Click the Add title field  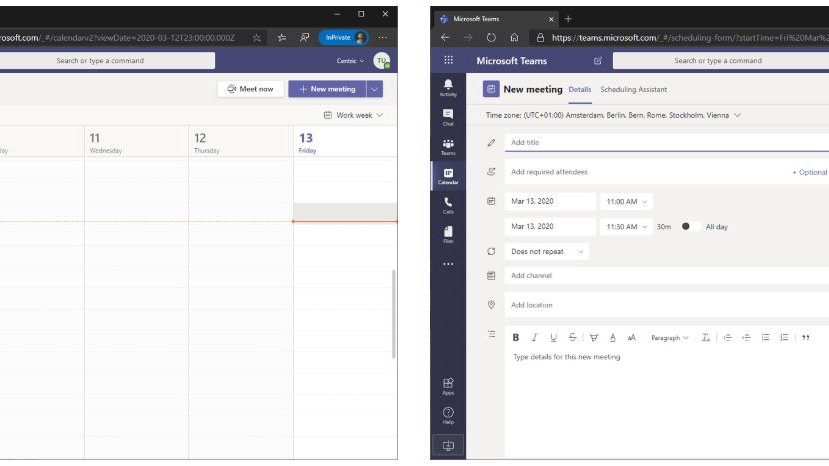point(667,142)
